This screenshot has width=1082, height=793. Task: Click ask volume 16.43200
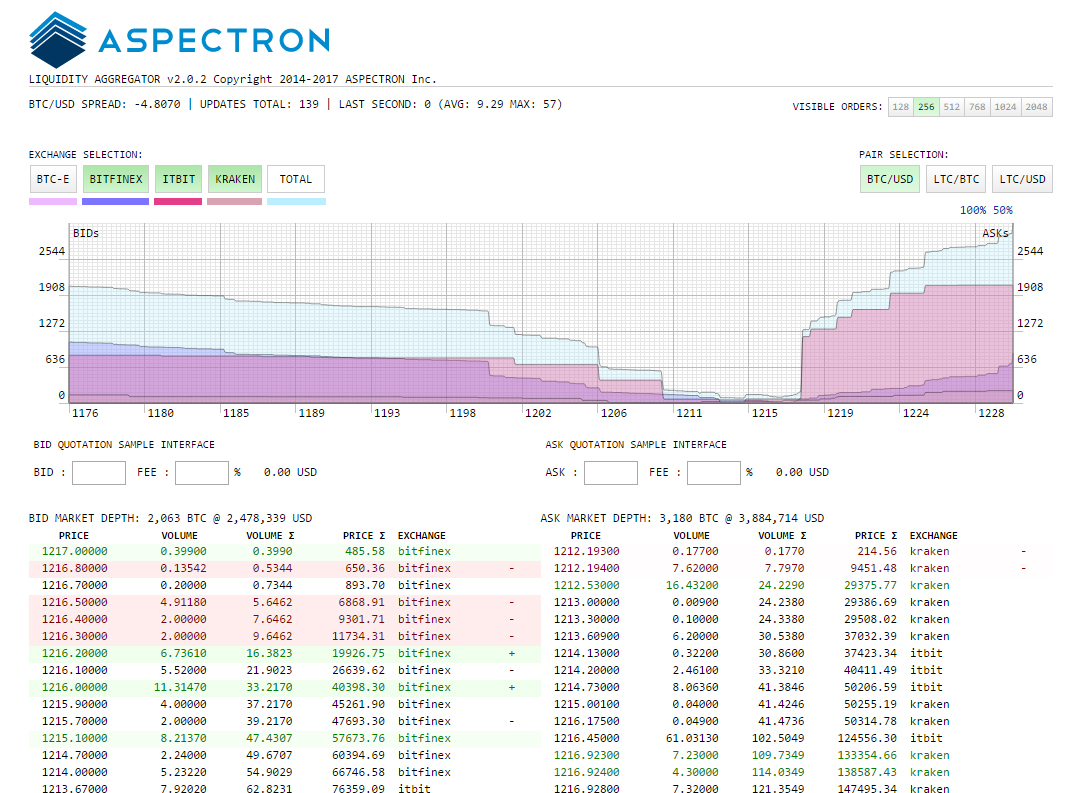(692, 585)
